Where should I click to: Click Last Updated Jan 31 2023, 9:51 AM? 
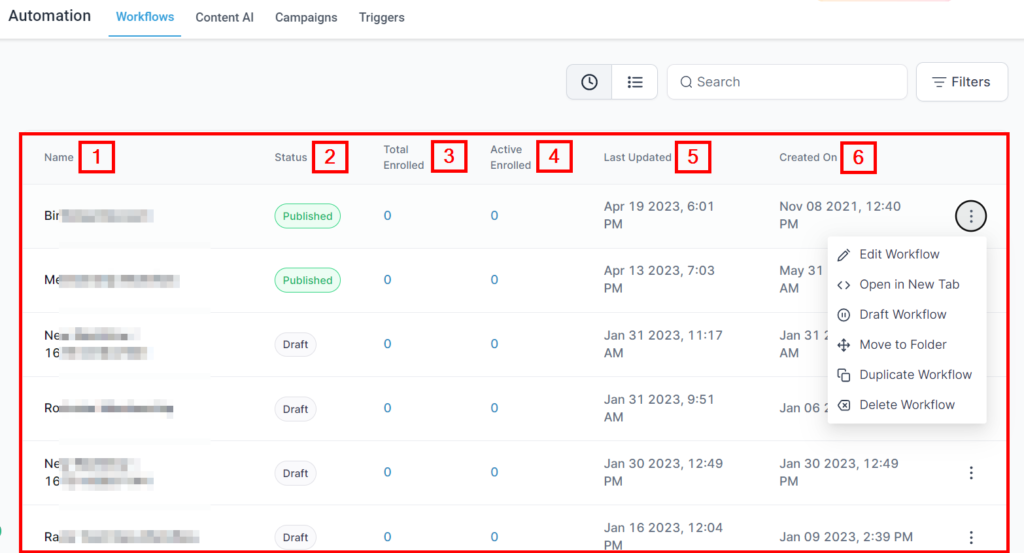(659, 408)
